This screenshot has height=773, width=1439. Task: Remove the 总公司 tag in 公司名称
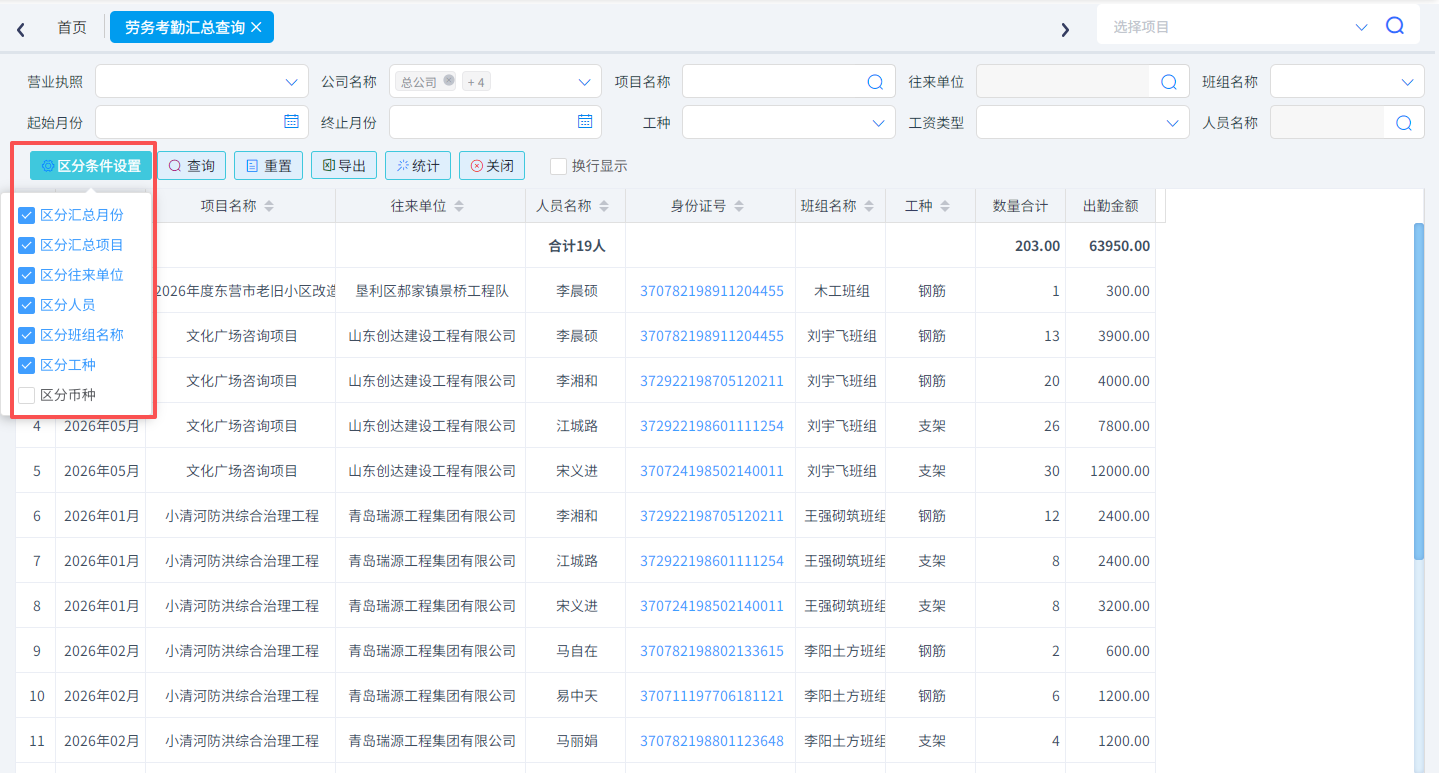tap(449, 81)
